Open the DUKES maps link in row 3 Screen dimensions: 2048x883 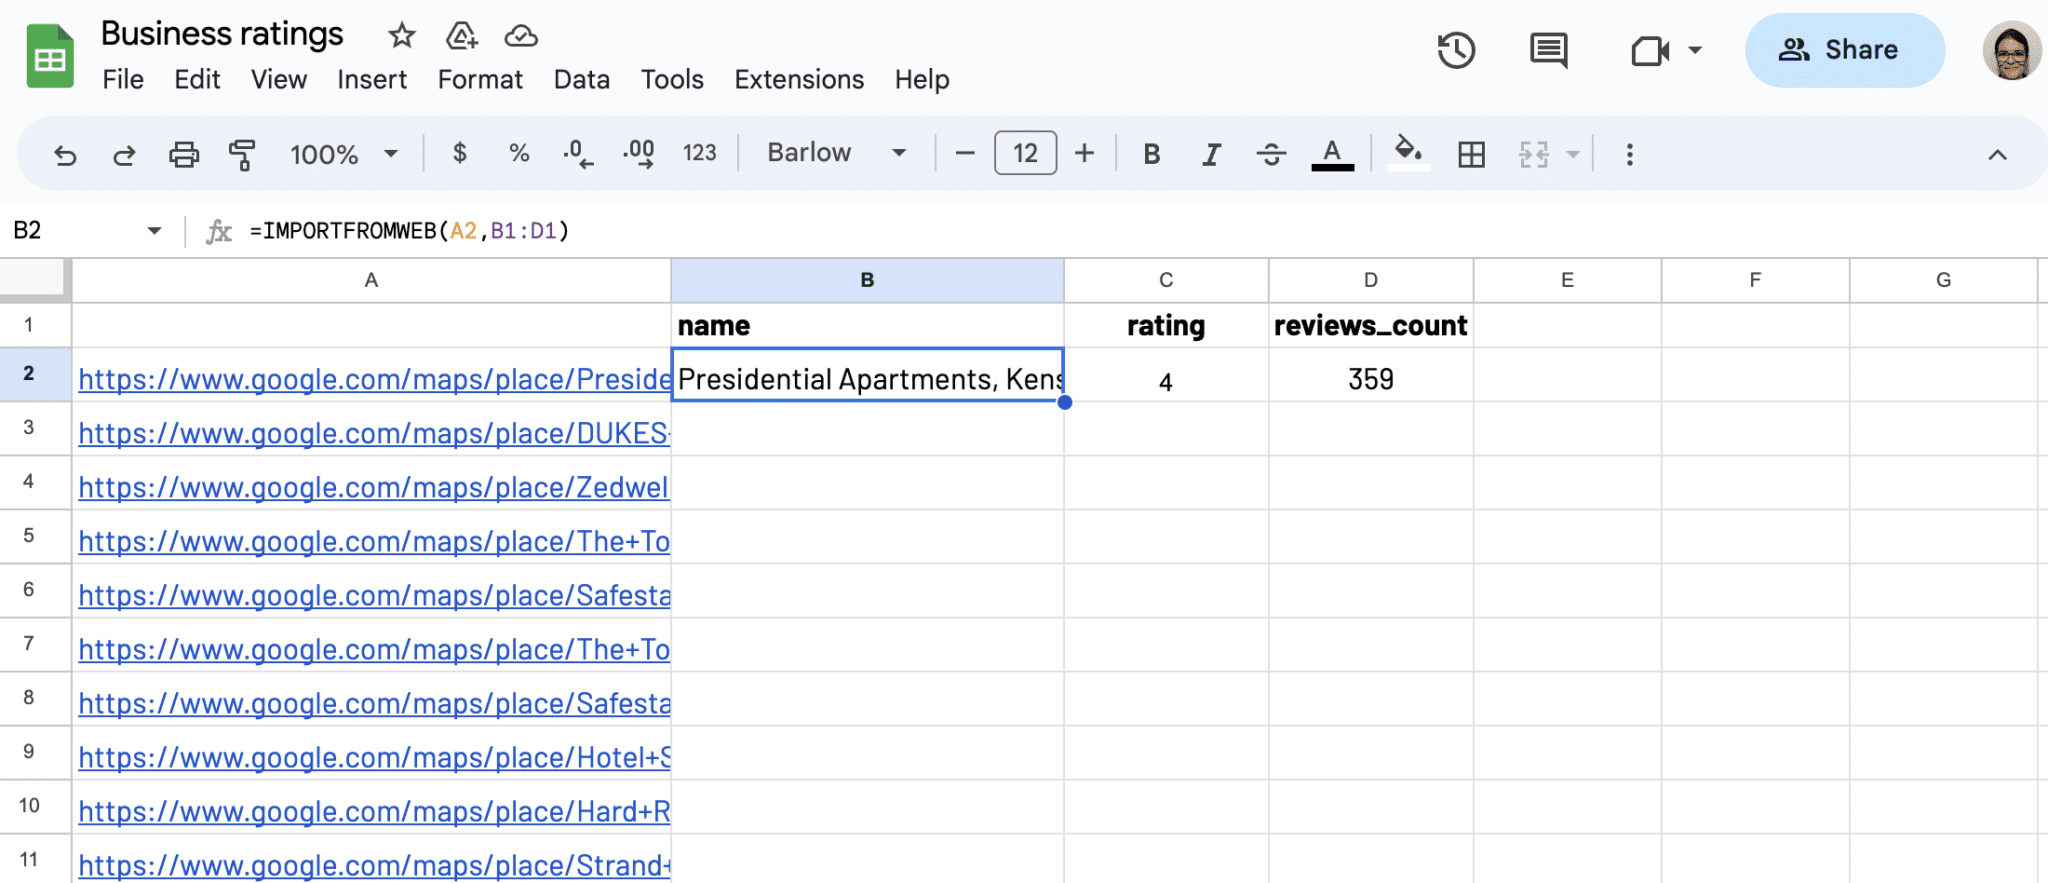coord(375,433)
